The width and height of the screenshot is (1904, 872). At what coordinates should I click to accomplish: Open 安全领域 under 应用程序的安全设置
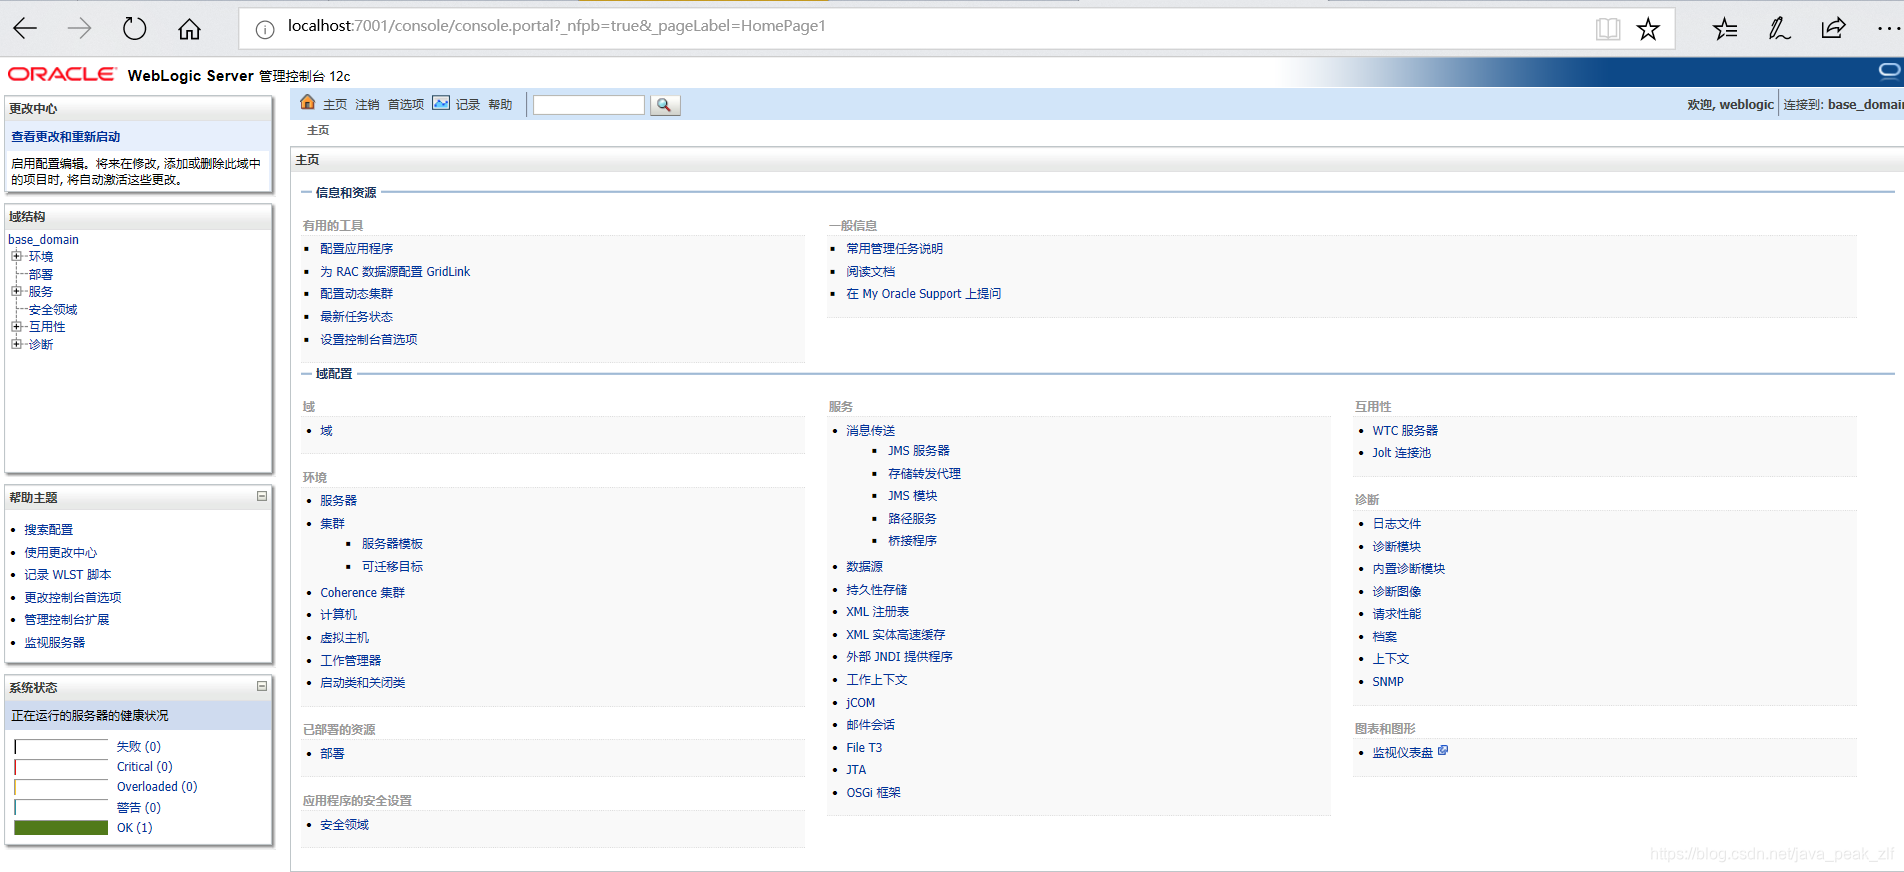[345, 824]
